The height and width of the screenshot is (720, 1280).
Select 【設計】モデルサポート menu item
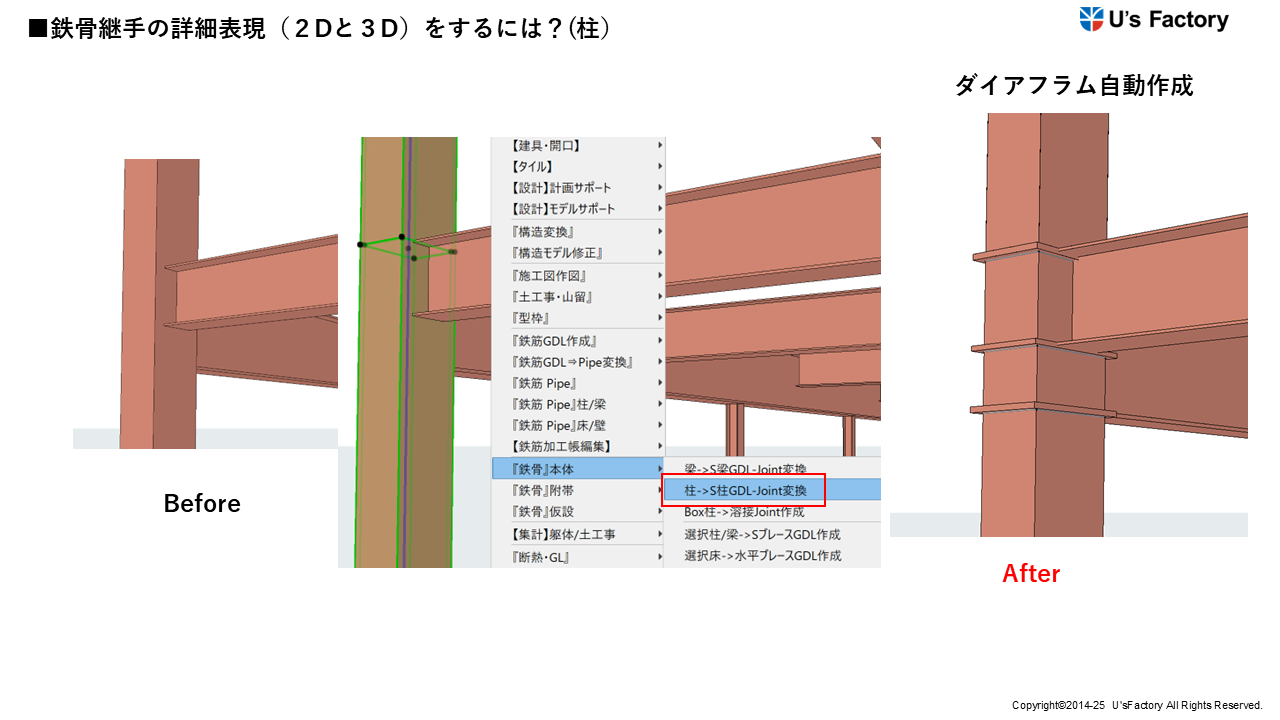pos(563,209)
